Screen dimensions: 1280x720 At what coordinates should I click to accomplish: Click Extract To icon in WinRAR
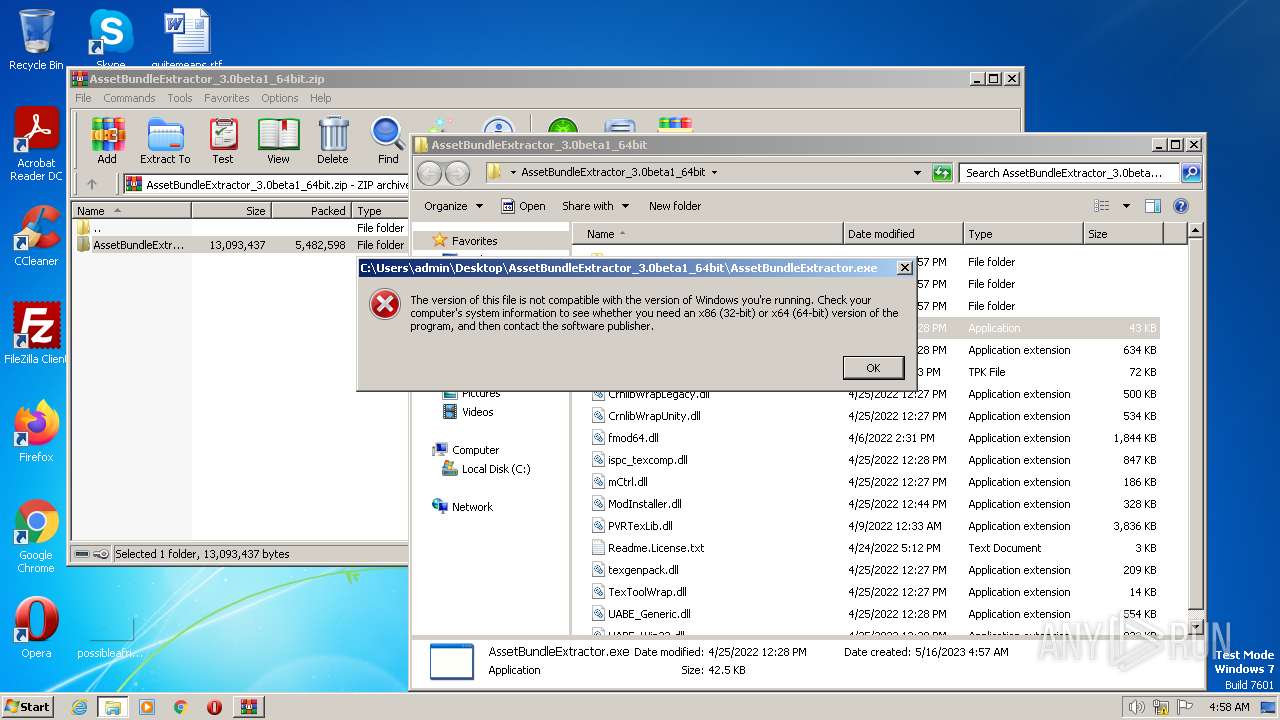[x=165, y=140]
